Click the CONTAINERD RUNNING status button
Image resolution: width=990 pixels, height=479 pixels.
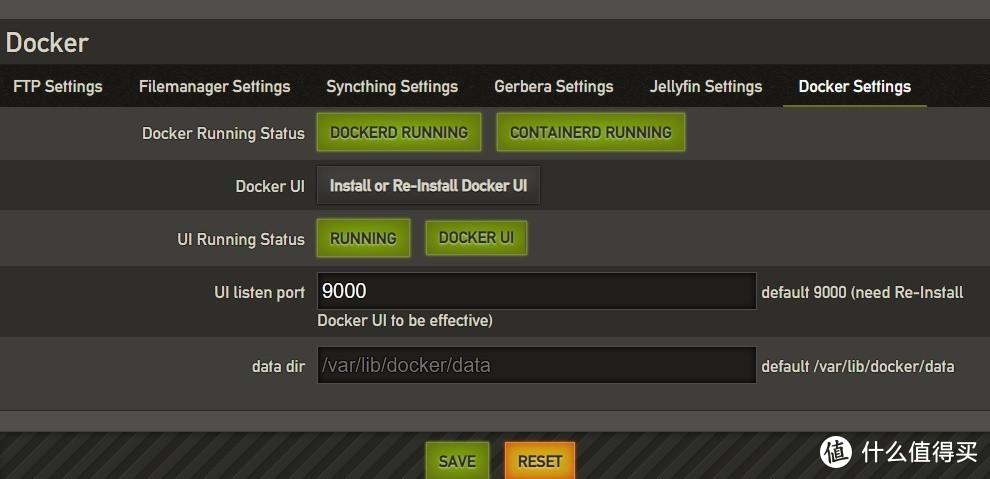(x=590, y=132)
